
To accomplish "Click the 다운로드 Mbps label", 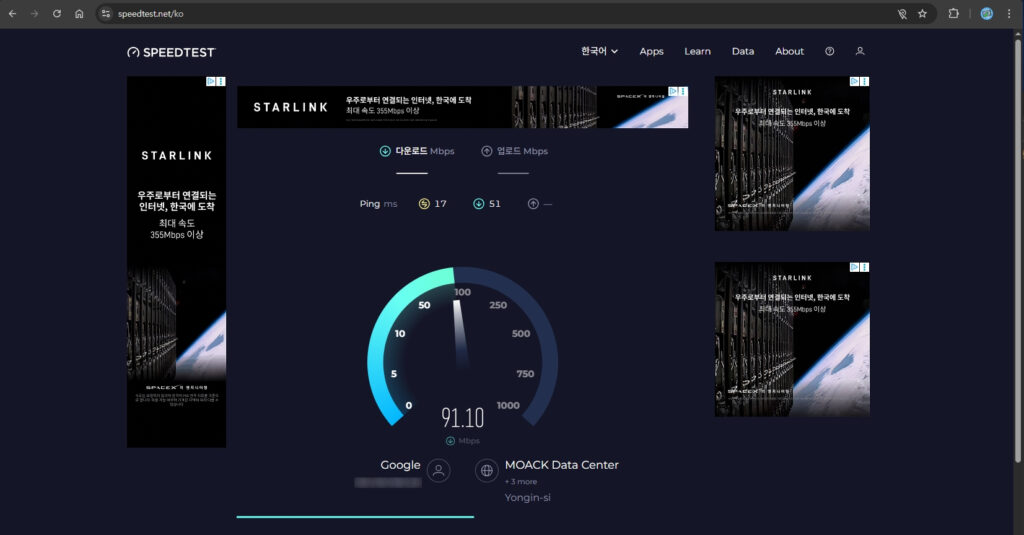I will [x=424, y=151].
